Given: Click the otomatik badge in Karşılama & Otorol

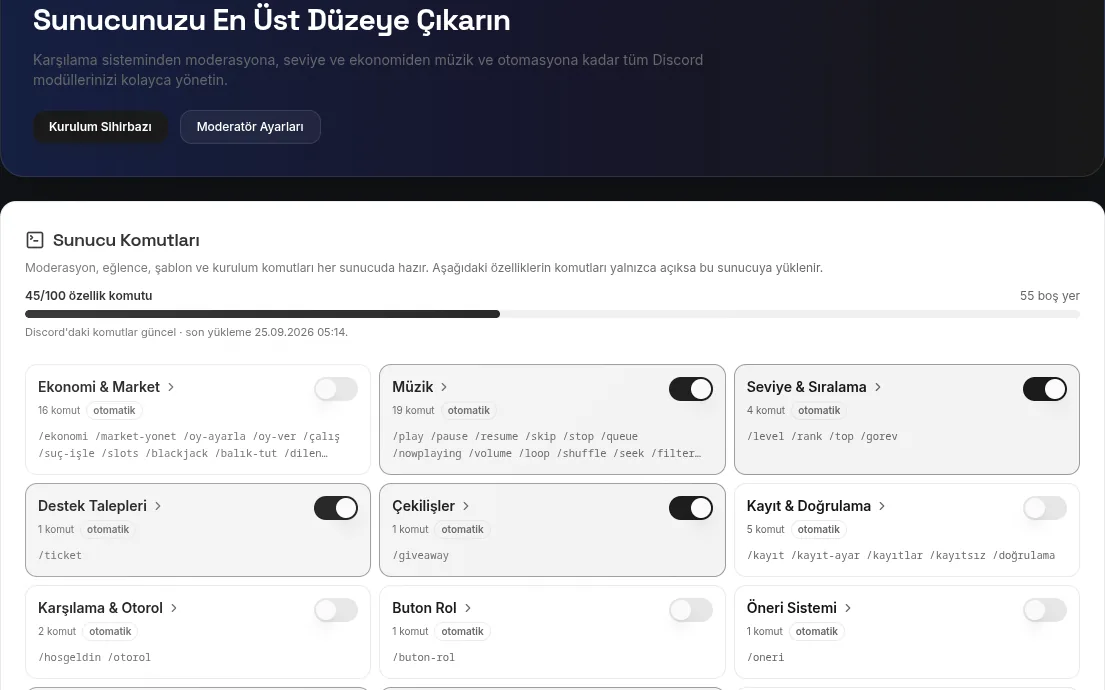Looking at the screenshot, I should tap(110, 632).
